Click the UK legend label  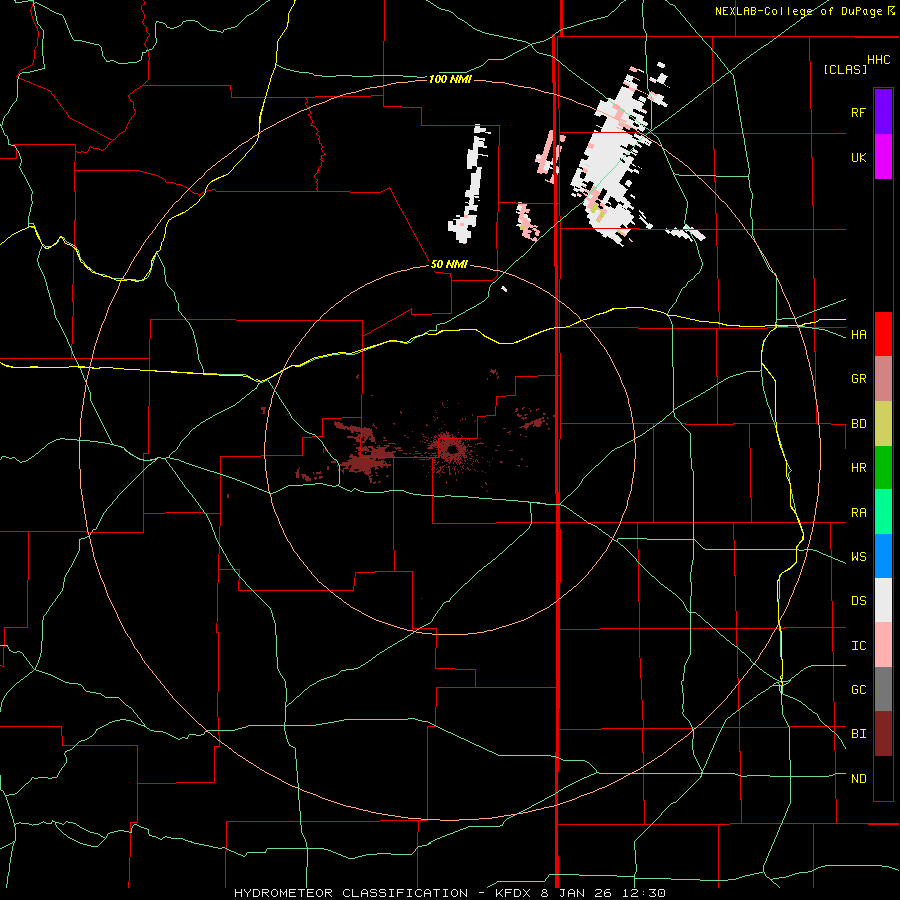coord(858,157)
